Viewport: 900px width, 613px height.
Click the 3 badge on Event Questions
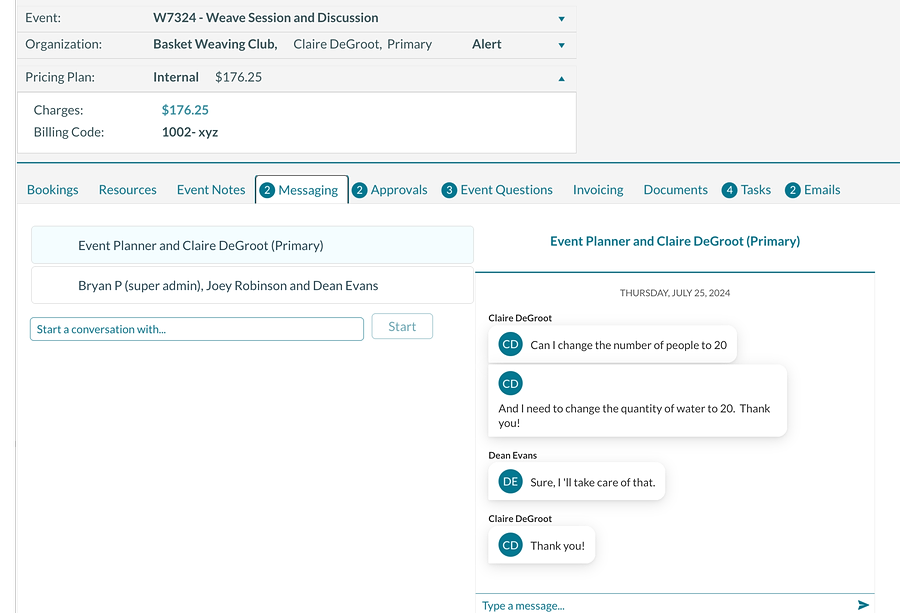coord(447,189)
